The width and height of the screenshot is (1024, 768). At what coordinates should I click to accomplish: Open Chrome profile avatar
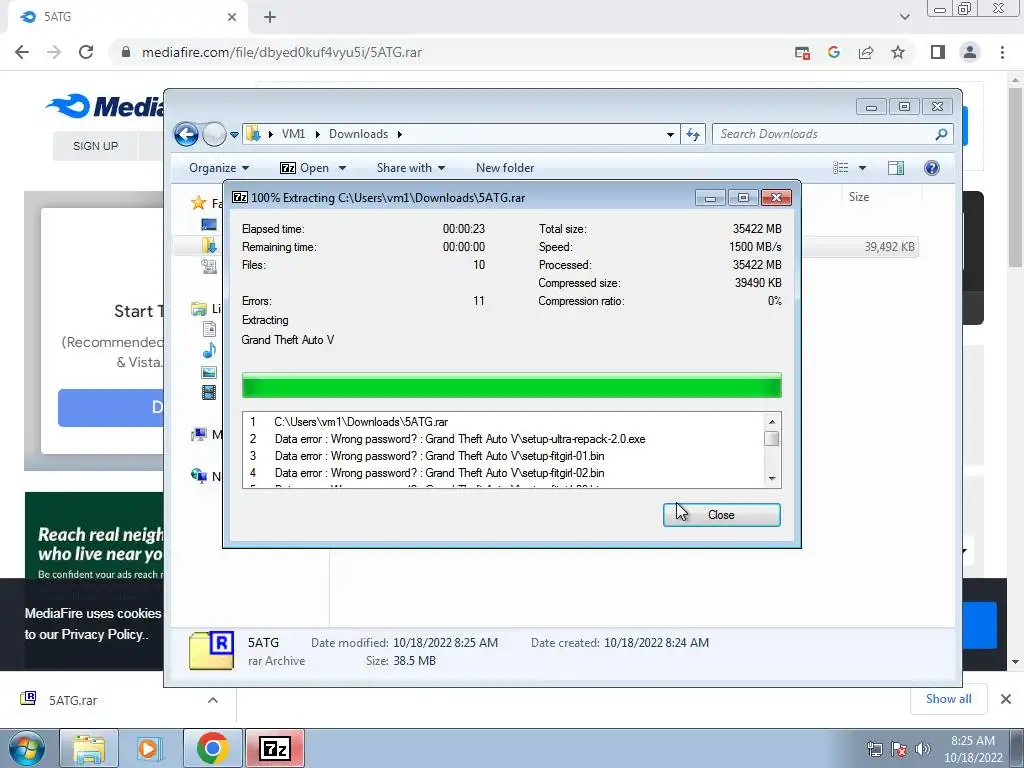coord(970,52)
